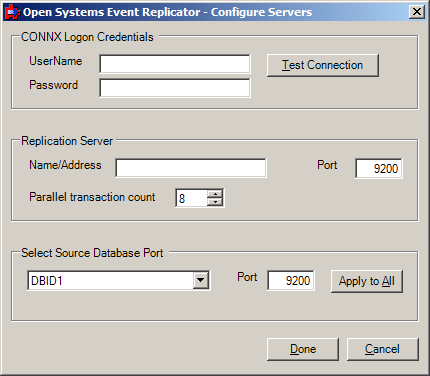Click the Name/Address label
Viewport: 430px width, 376px height.
coord(65,165)
